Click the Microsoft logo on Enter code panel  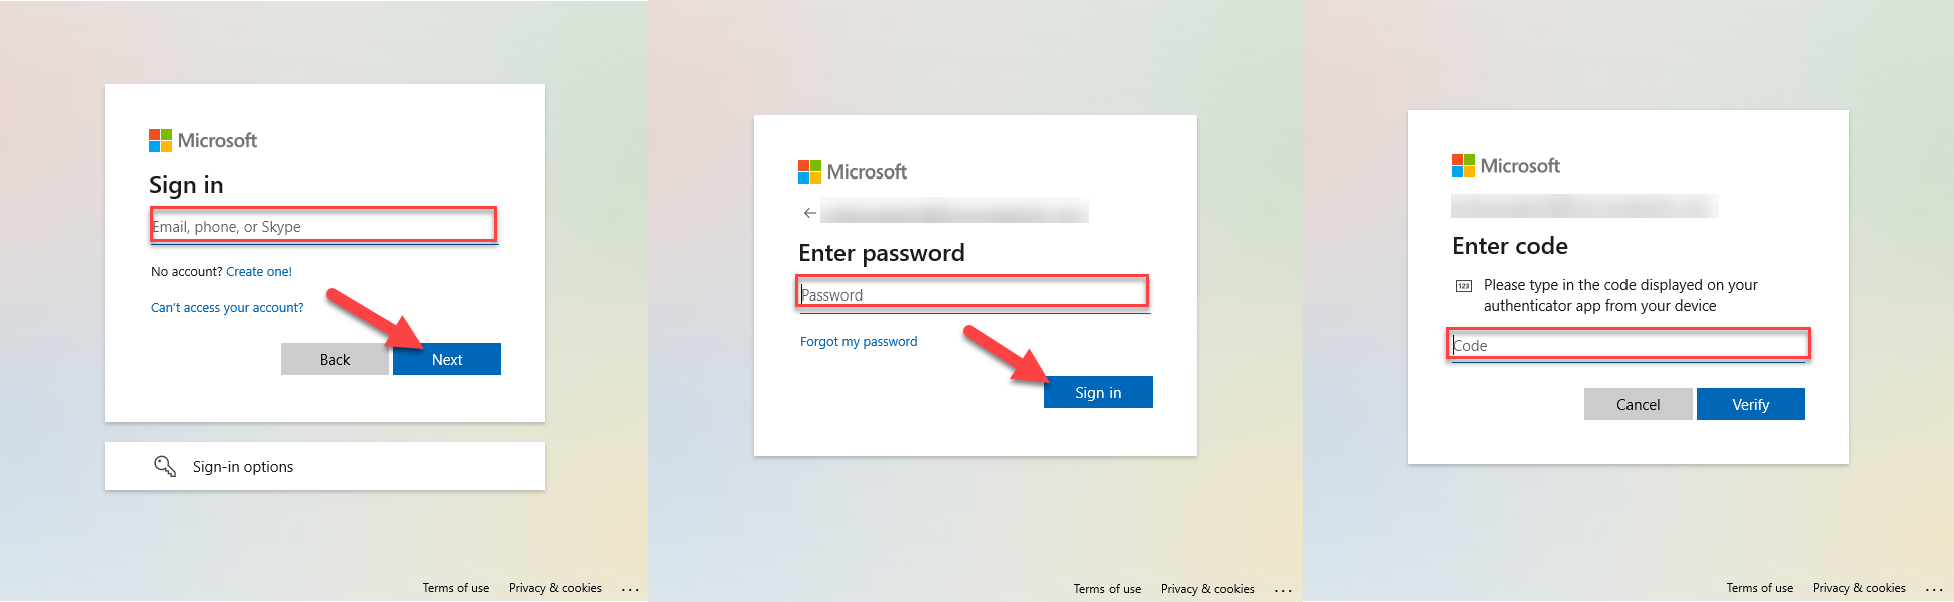click(x=1506, y=166)
